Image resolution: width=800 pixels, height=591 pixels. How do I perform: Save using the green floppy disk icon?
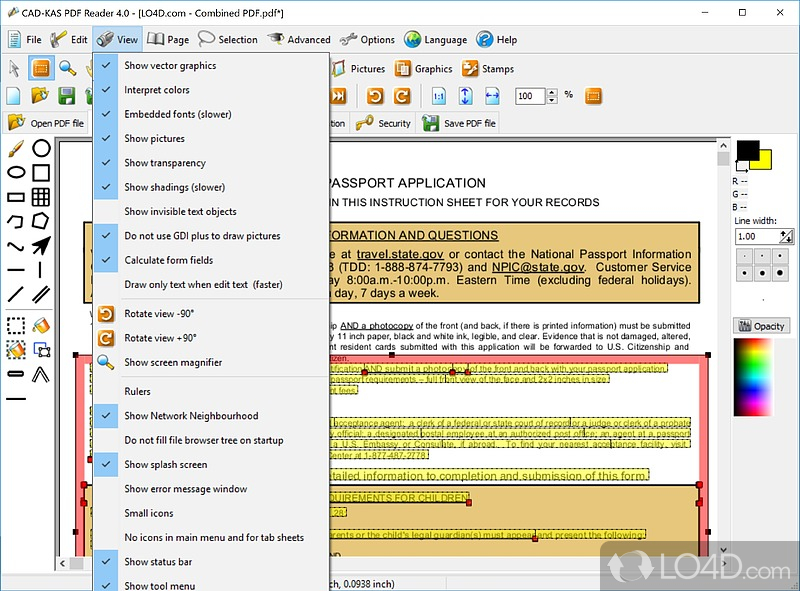tap(66, 96)
